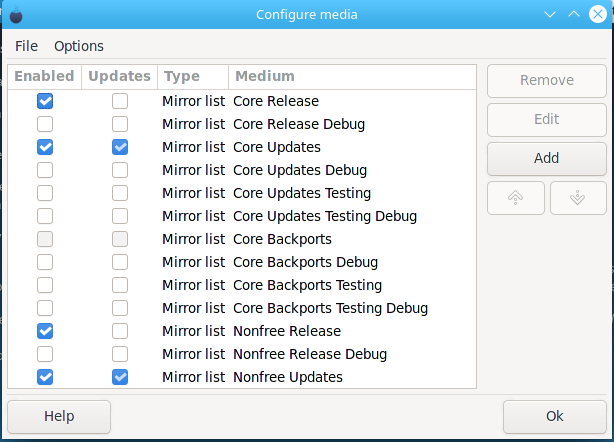Disable the Core Updates medium
Image resolution: width=614 pixels, height=442 pixels.
tap(45, 147)
